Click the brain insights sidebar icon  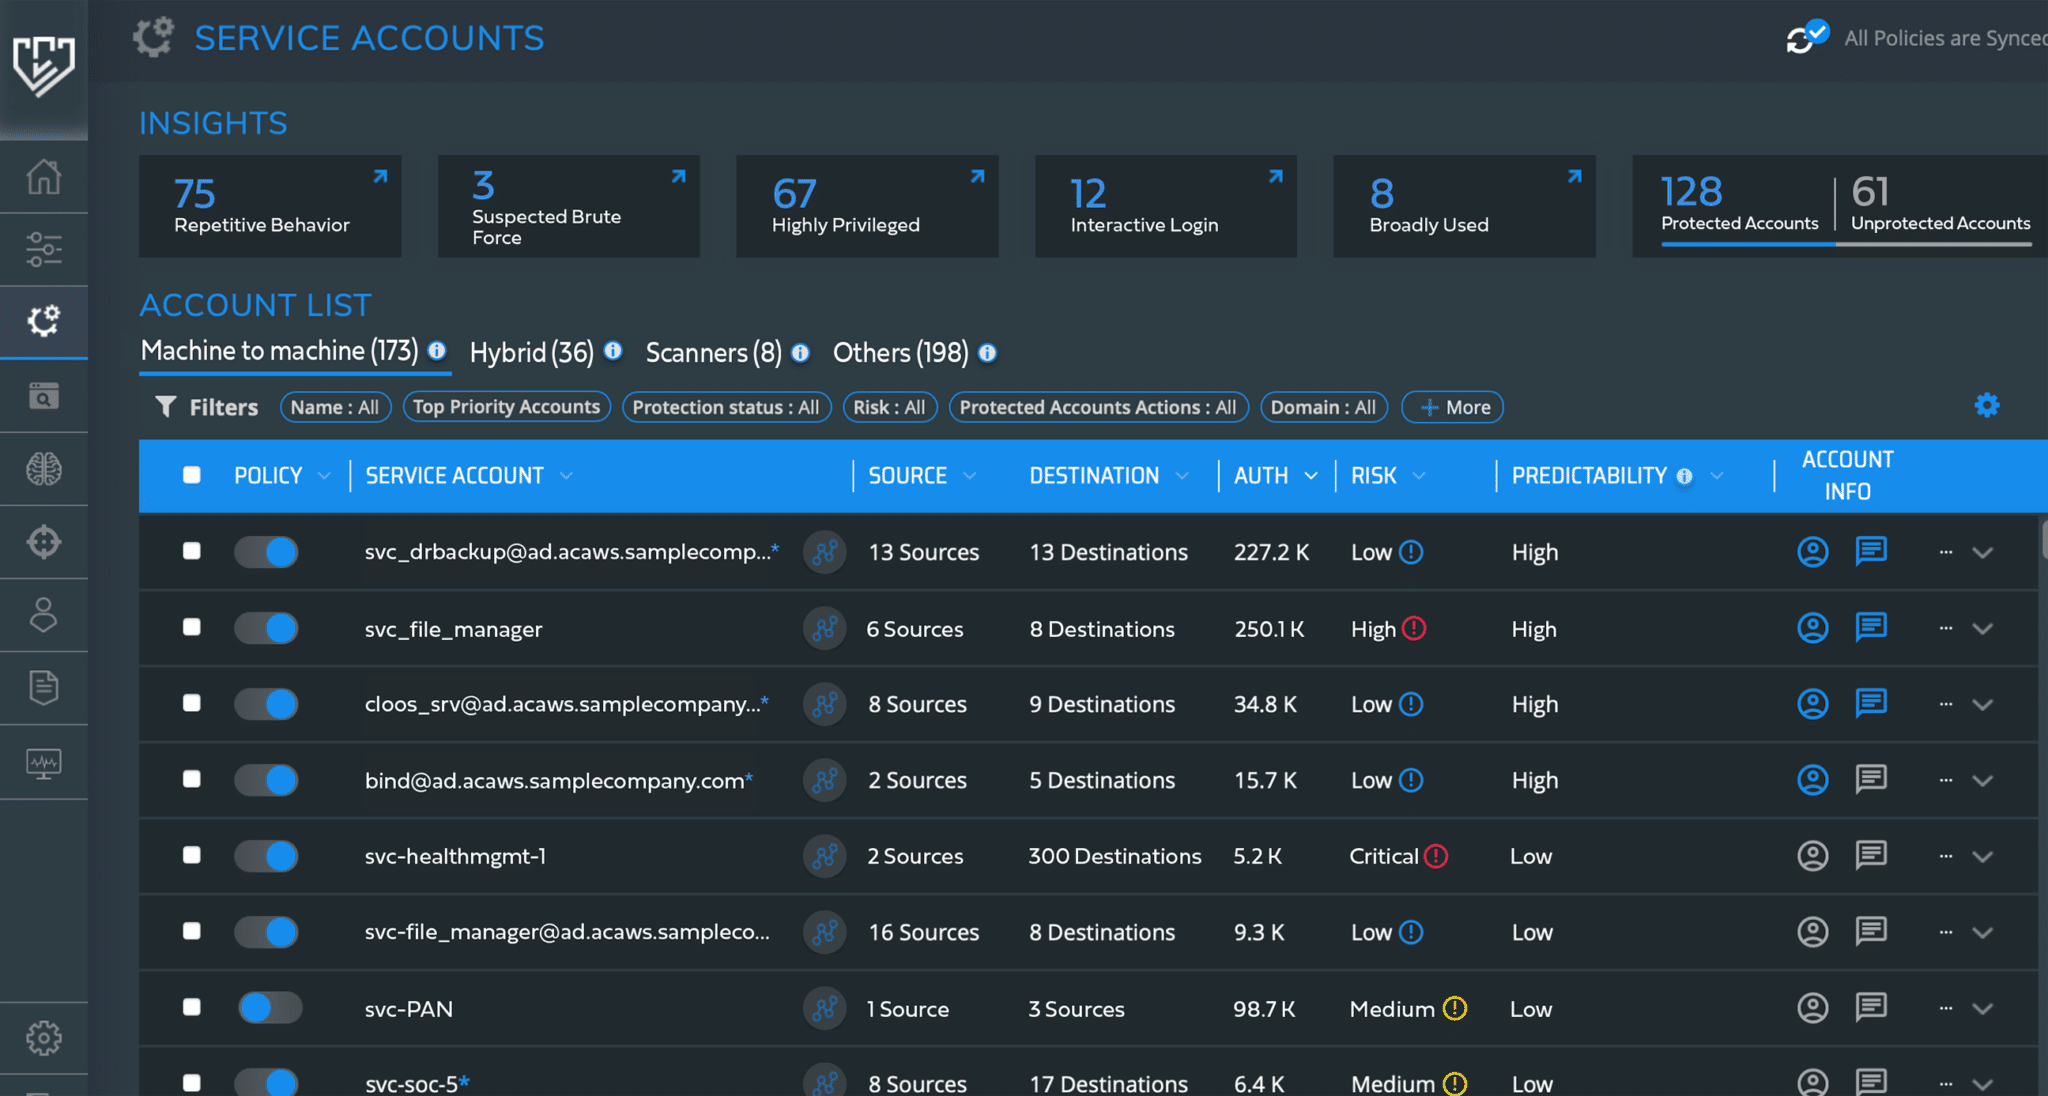click(43, 469)
